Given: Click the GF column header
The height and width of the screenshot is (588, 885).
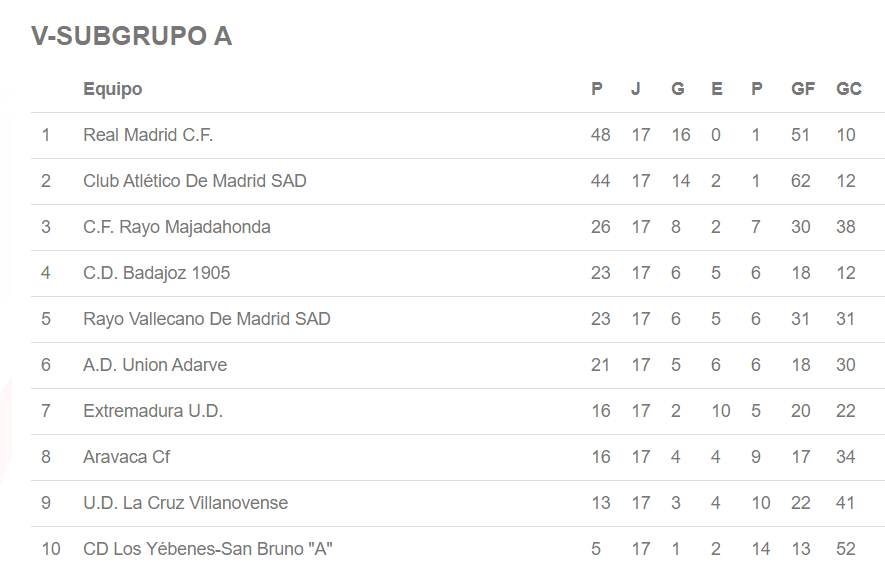Looking at the screenshot, I should (803, 89).
